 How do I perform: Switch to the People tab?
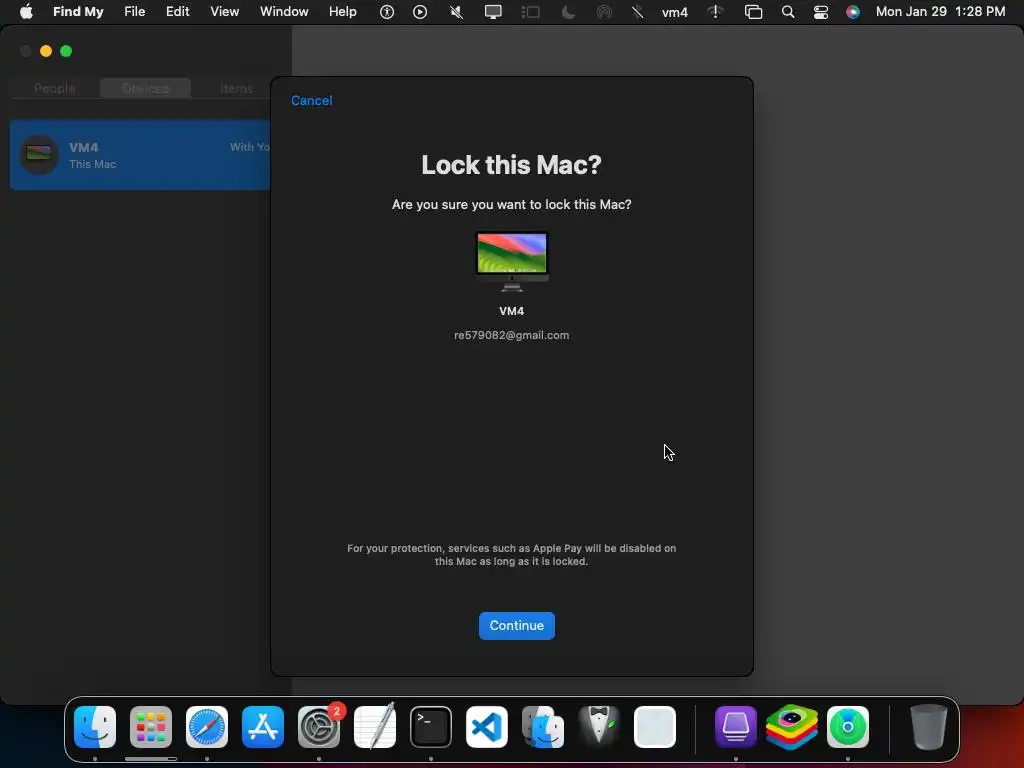click(55, 88)
